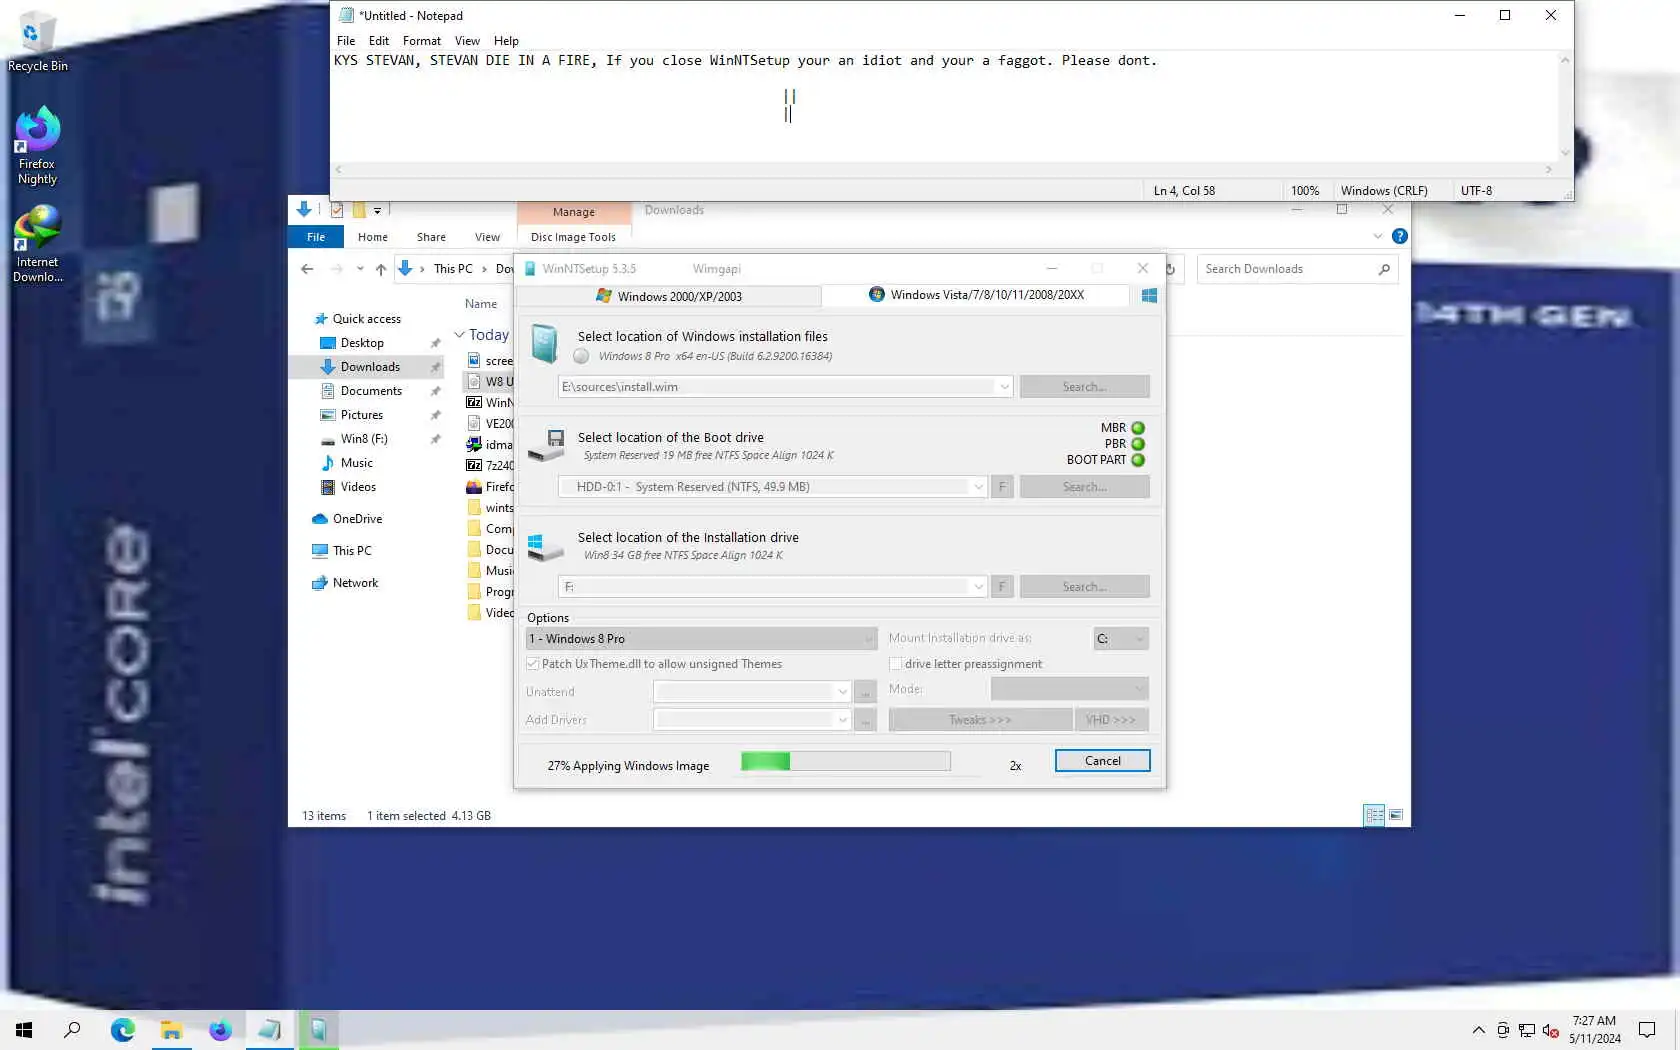
Task: Open Notepad Format menu
Action: click(x=421, y=41)
